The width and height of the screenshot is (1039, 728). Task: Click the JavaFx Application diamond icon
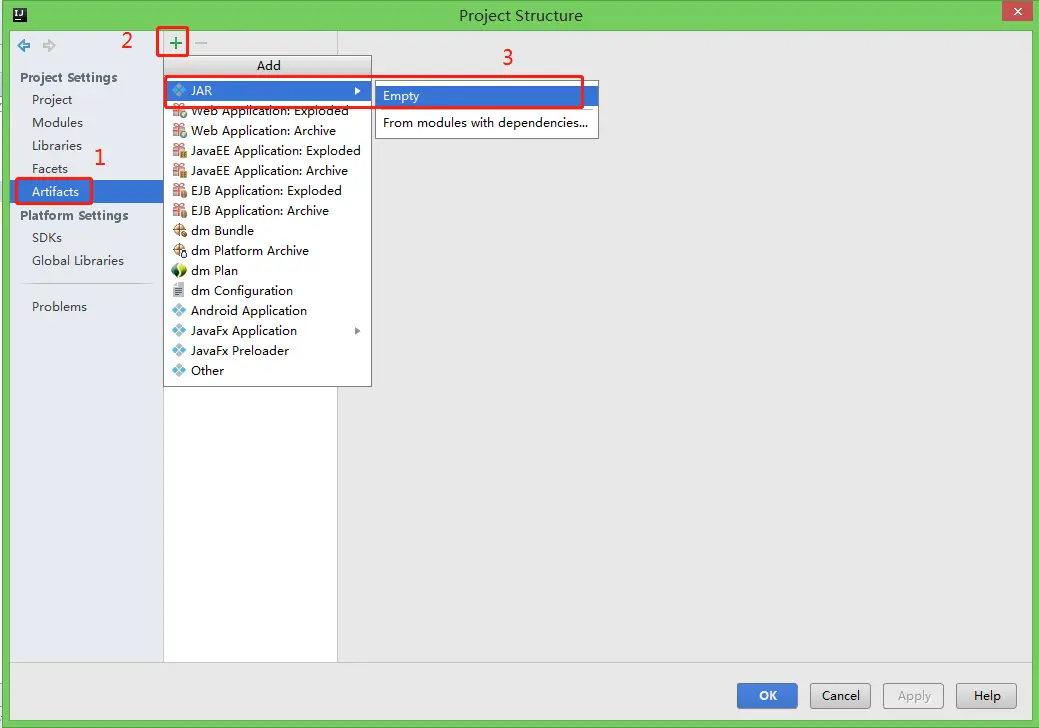pyautogui.click(x=179, y=330)
